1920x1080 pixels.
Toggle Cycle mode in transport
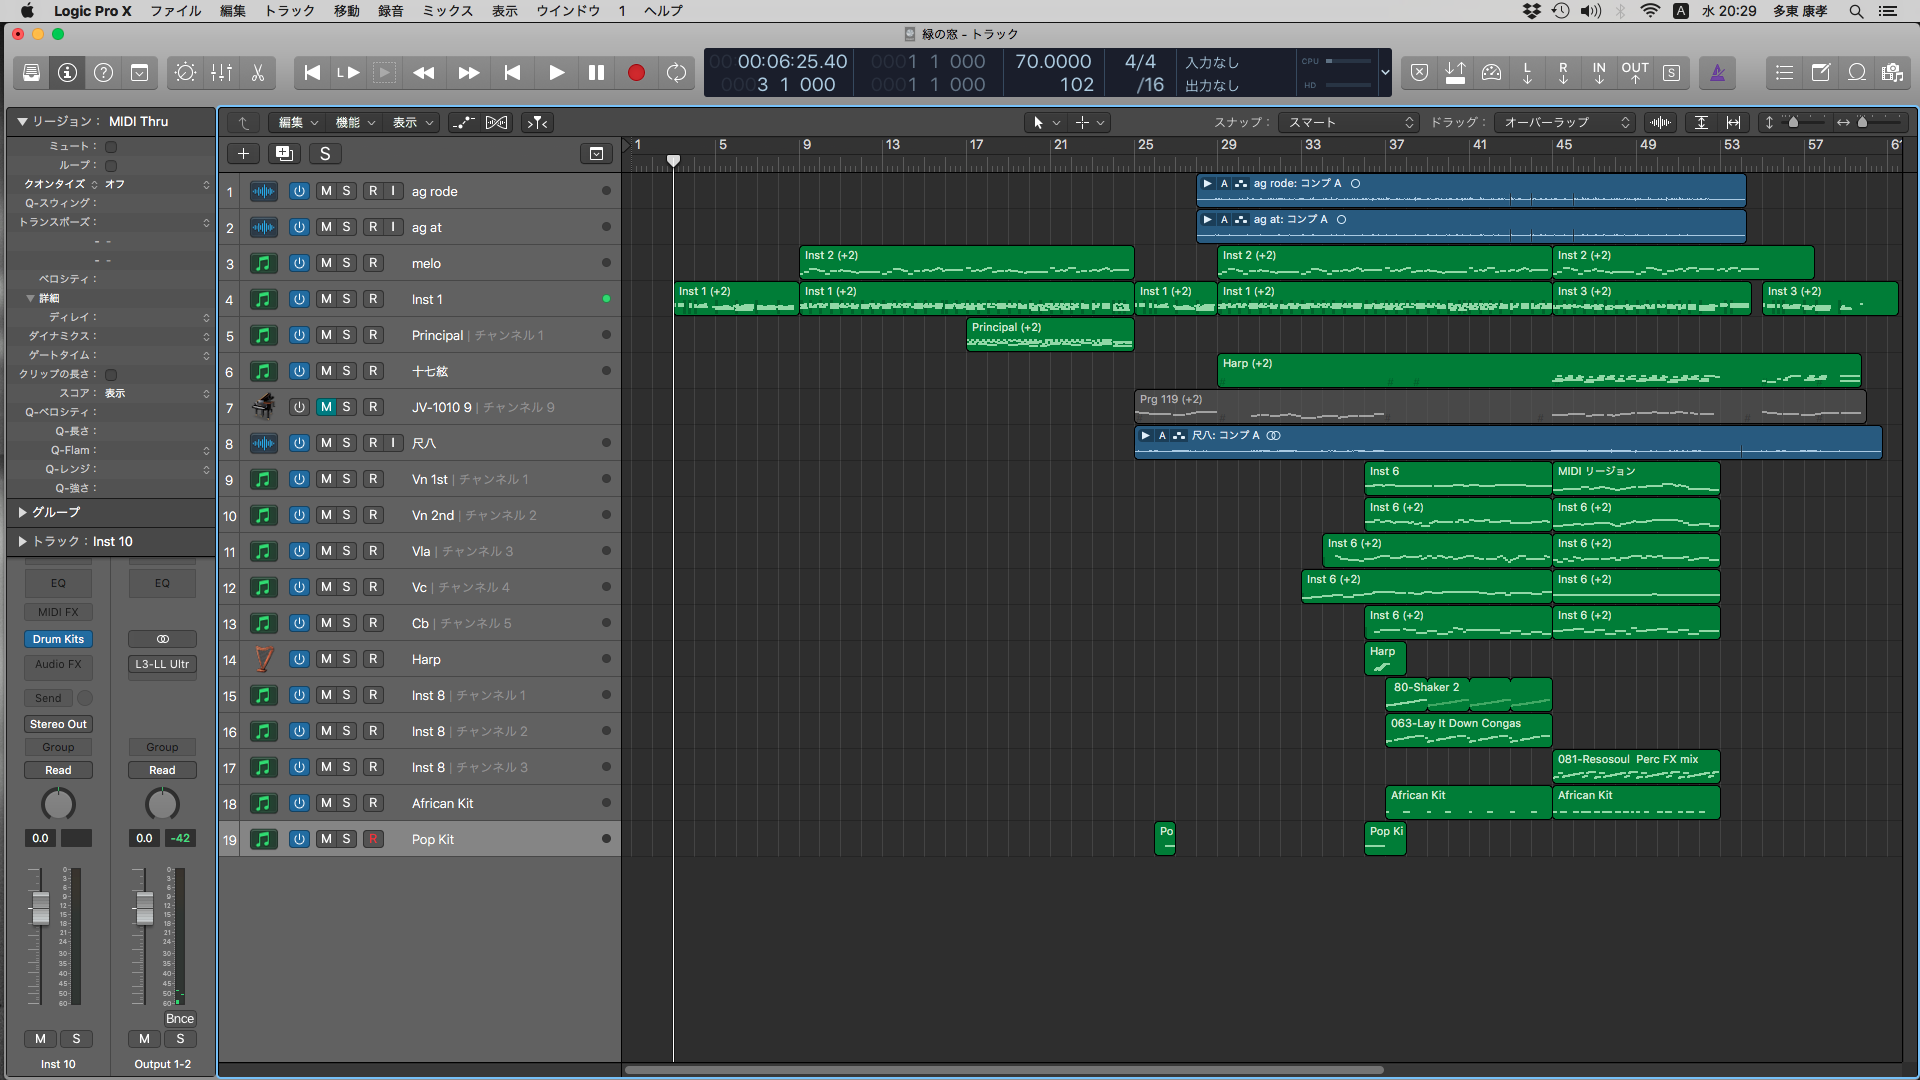click(677, 73)
